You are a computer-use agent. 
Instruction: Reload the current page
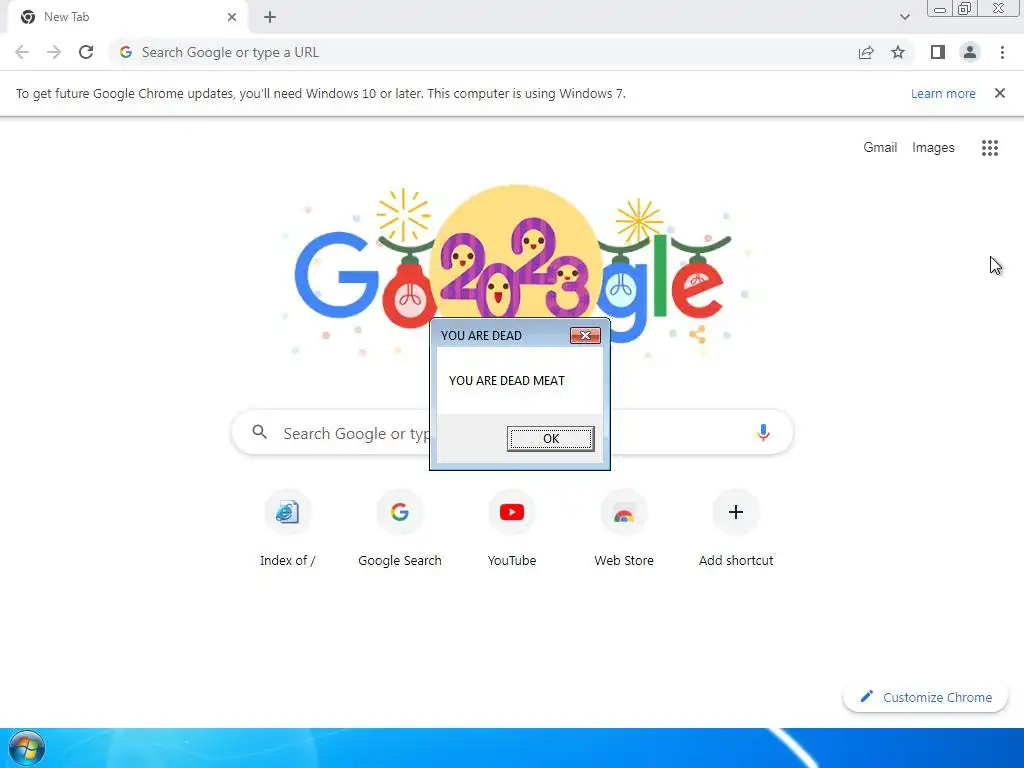(86, 52)
